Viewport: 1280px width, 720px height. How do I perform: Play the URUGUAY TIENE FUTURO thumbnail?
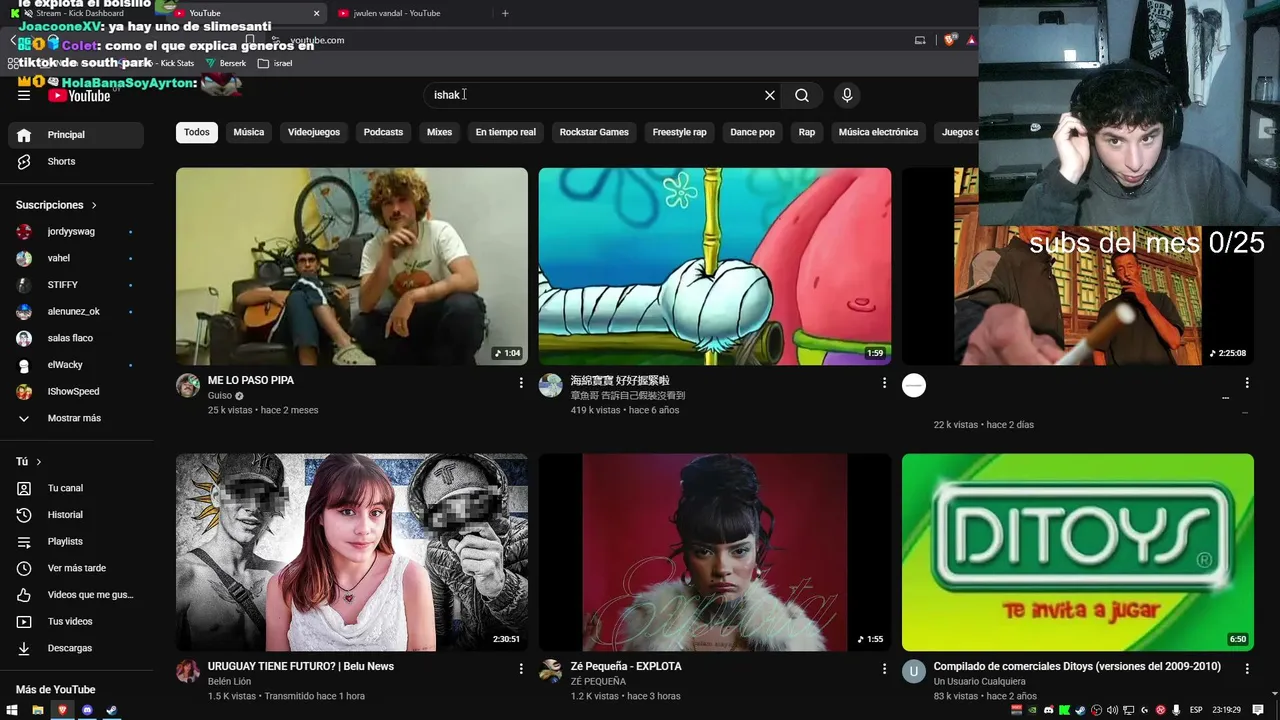pyautogui.click(x=352, y=553)
